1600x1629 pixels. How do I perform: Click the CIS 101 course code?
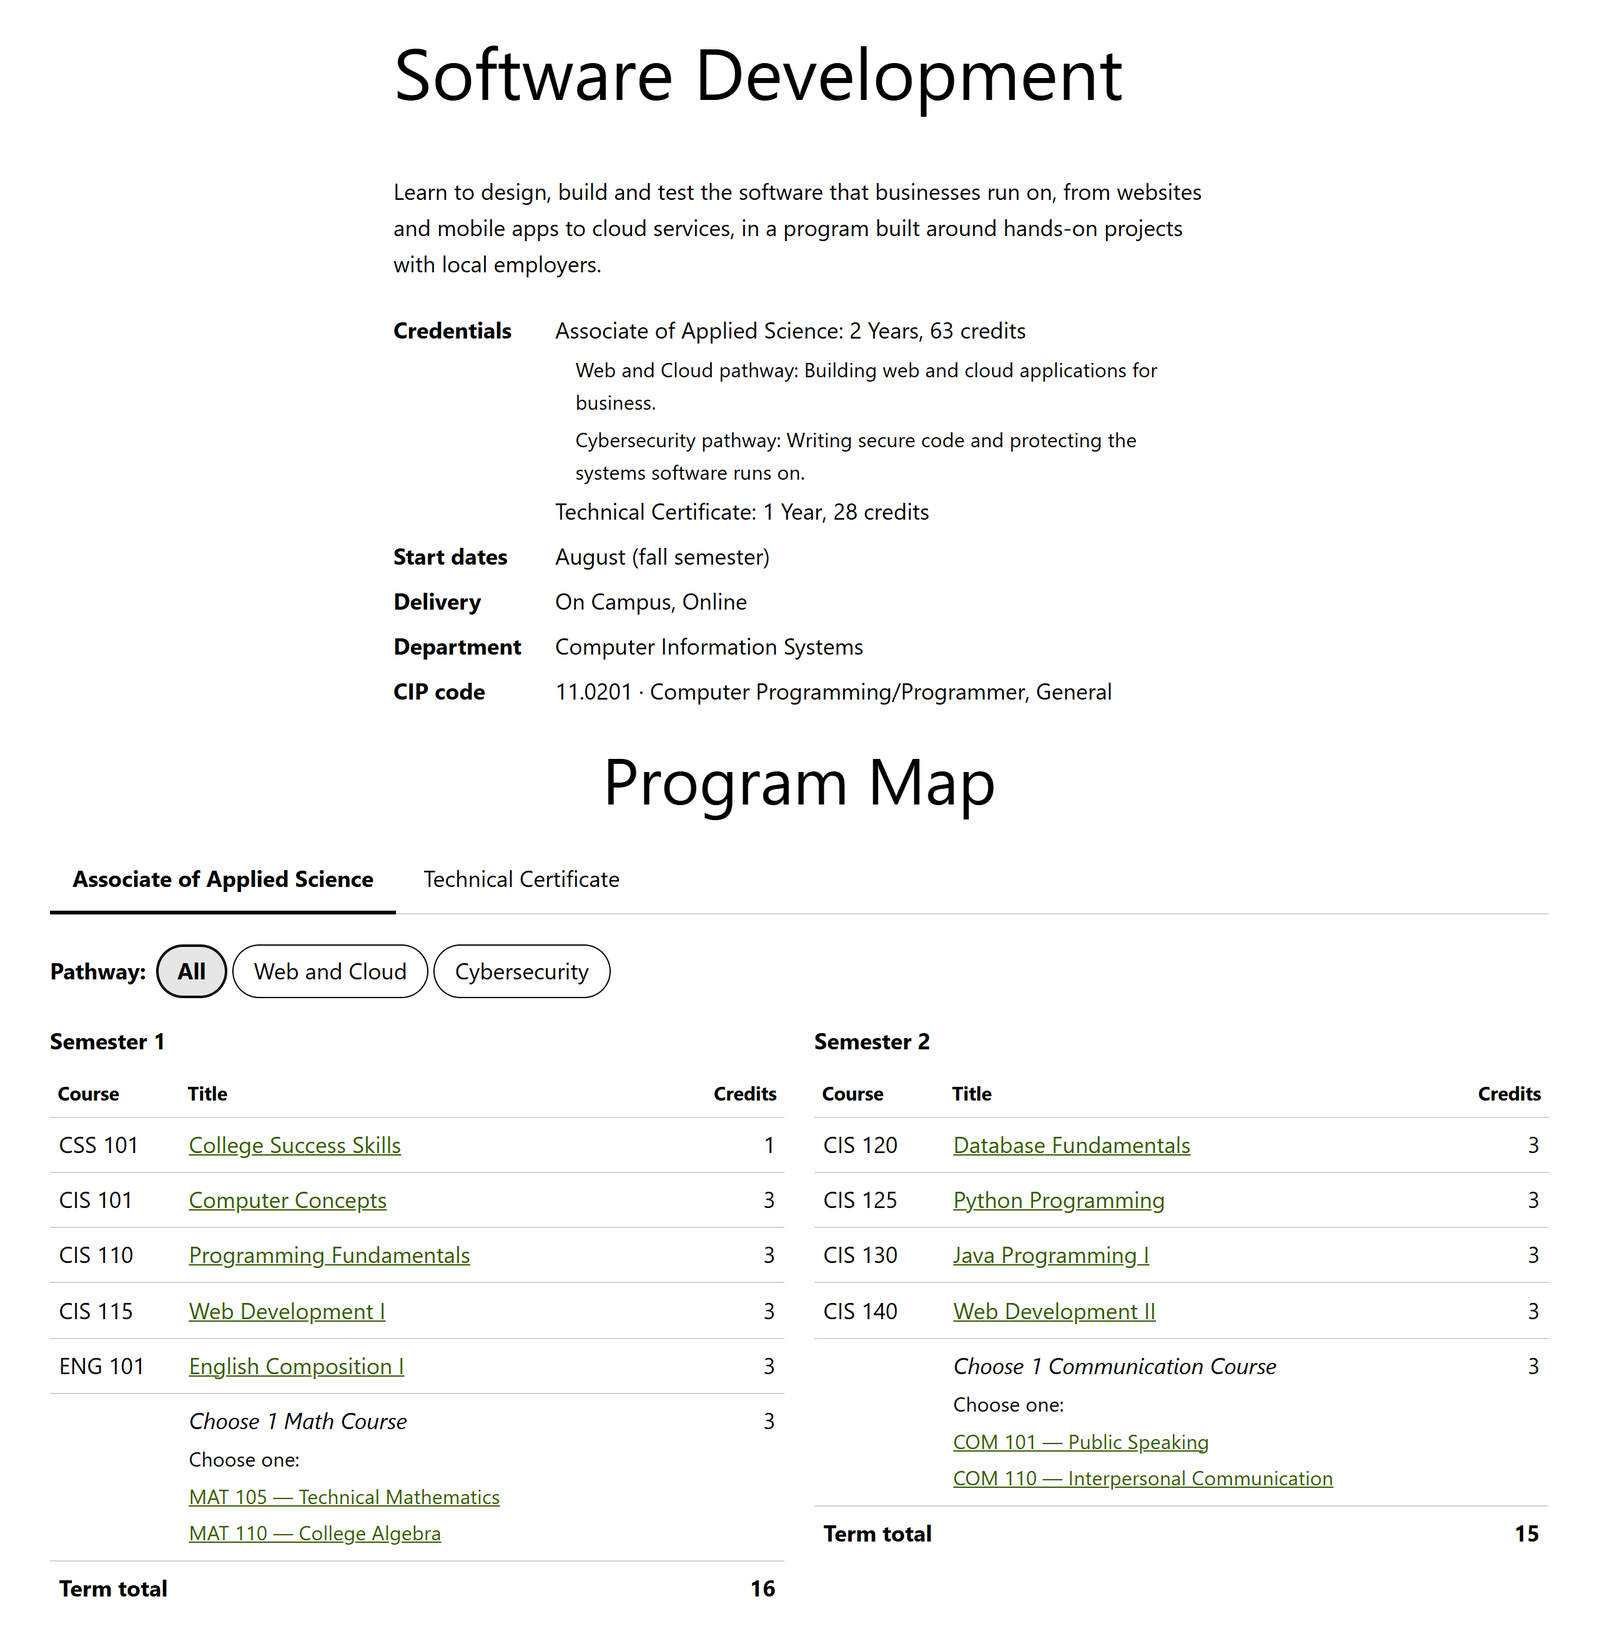[96, 1200]
